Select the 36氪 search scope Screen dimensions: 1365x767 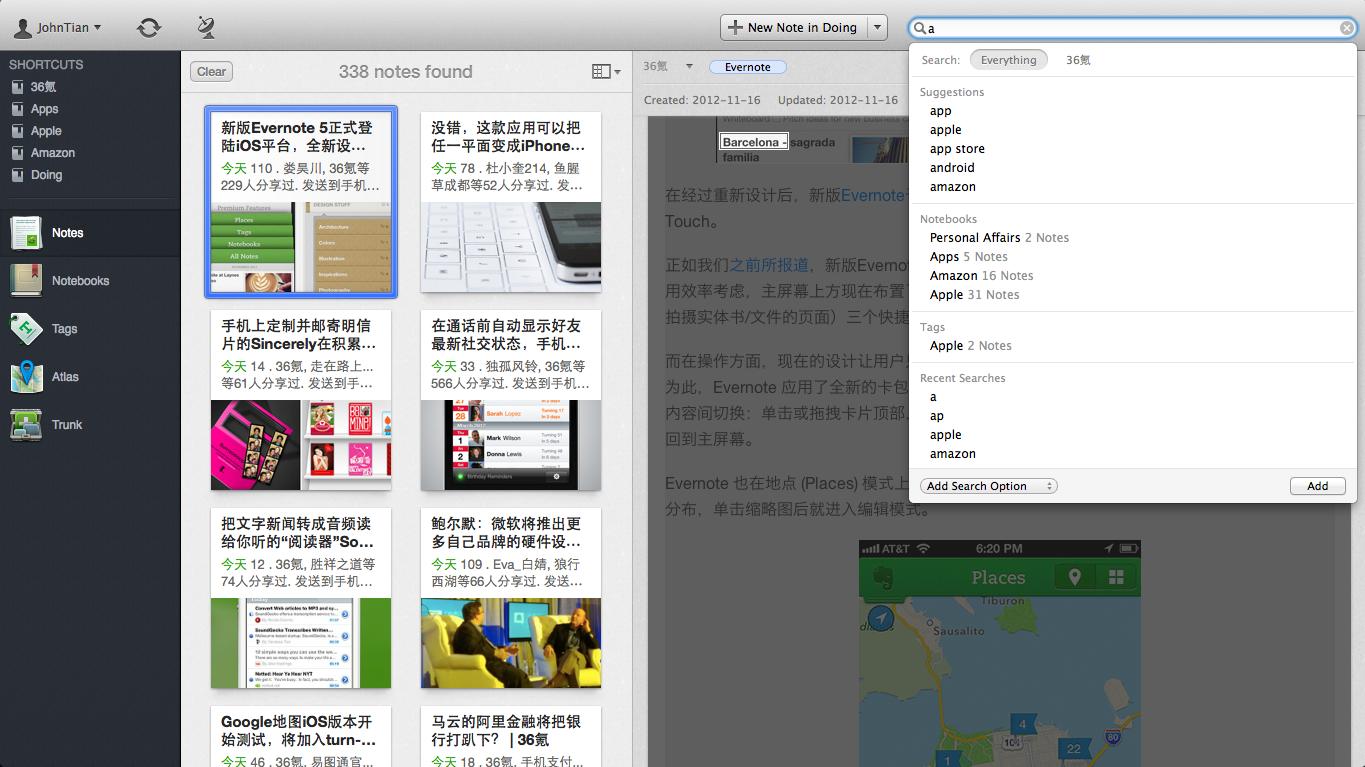[x=1078, y=60]
